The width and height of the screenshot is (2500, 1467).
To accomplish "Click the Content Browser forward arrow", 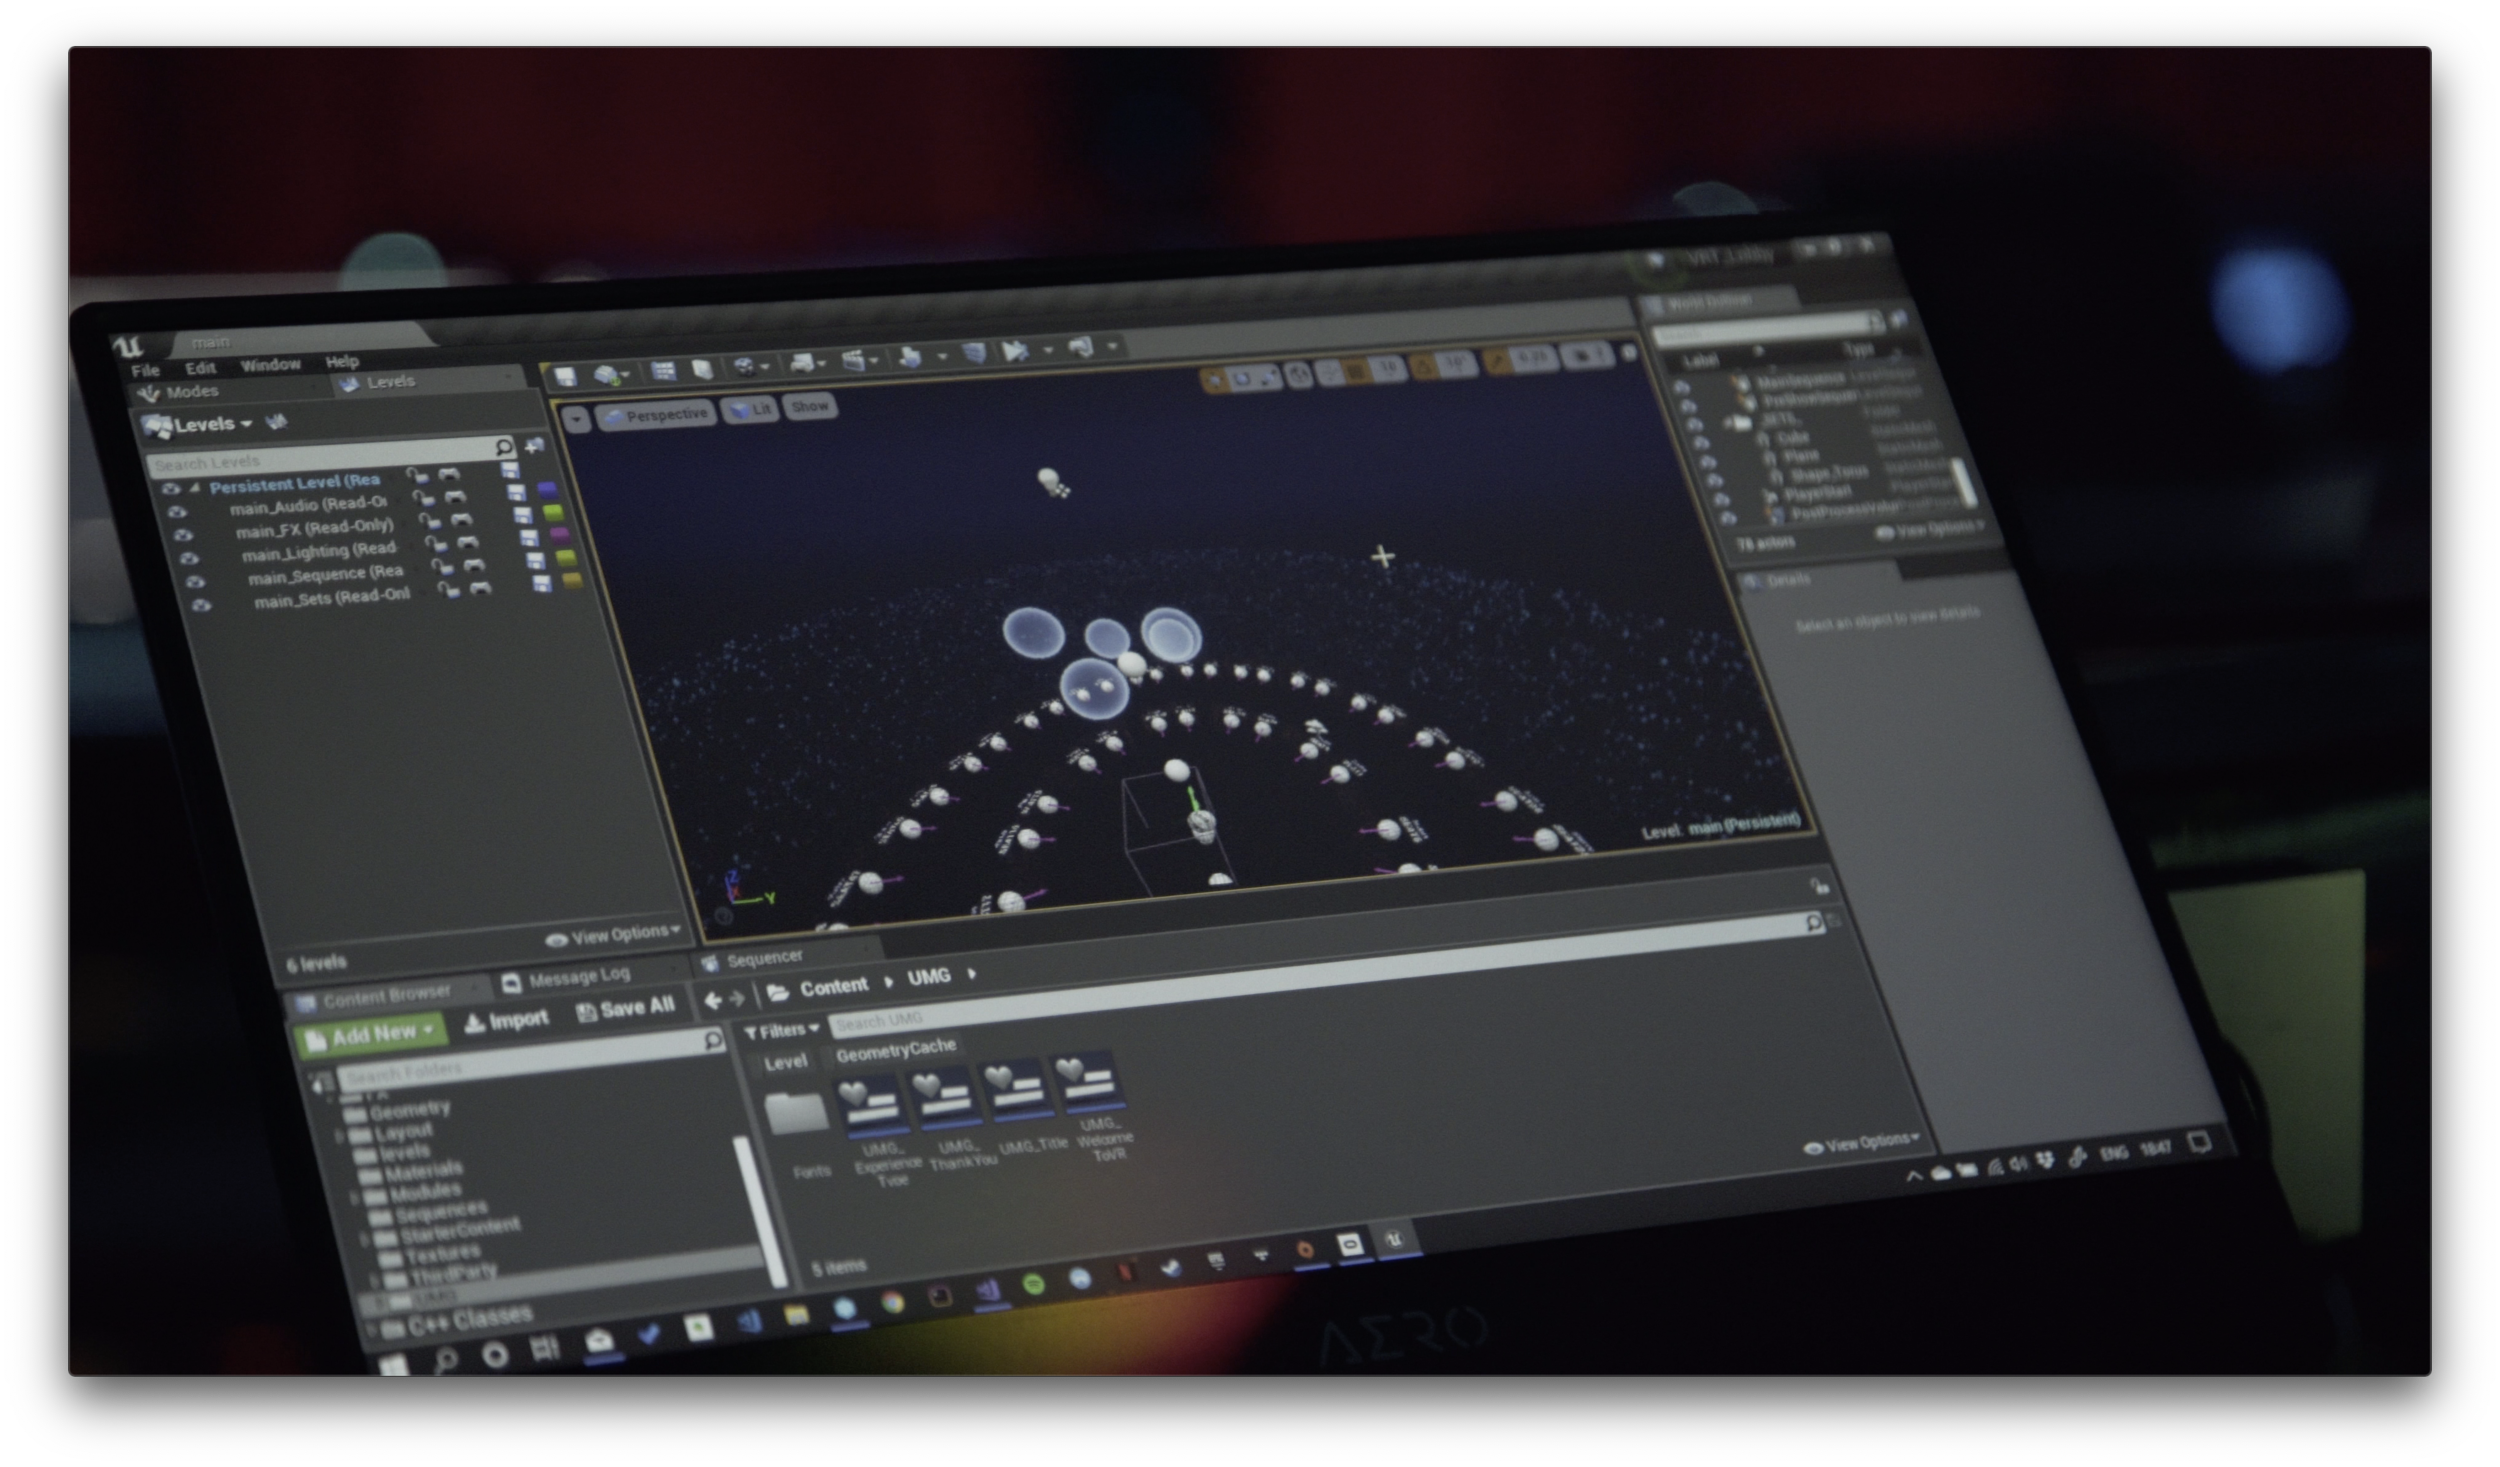I will point(738,998).
